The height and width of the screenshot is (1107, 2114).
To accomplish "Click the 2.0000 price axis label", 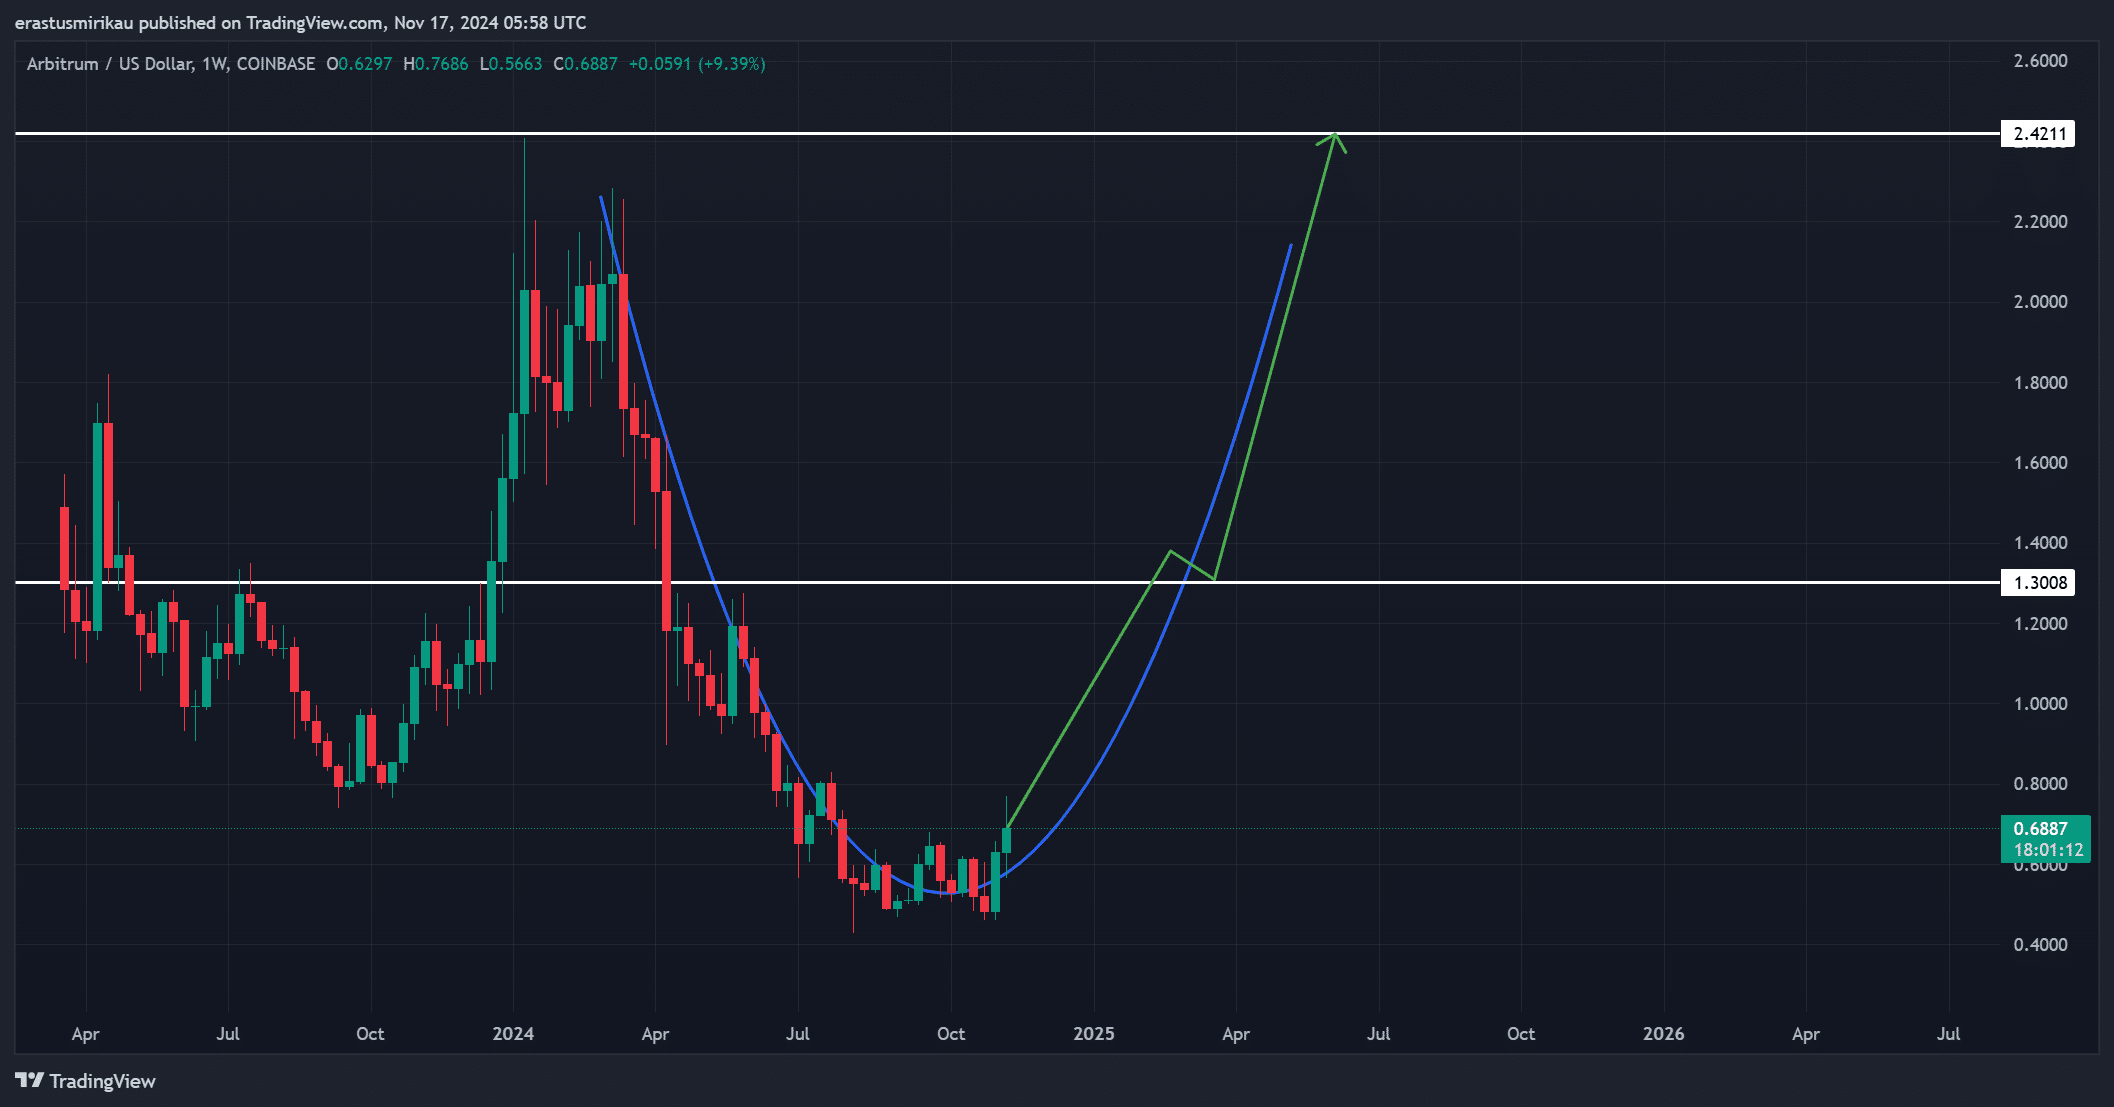I will tap(2040, 302).
